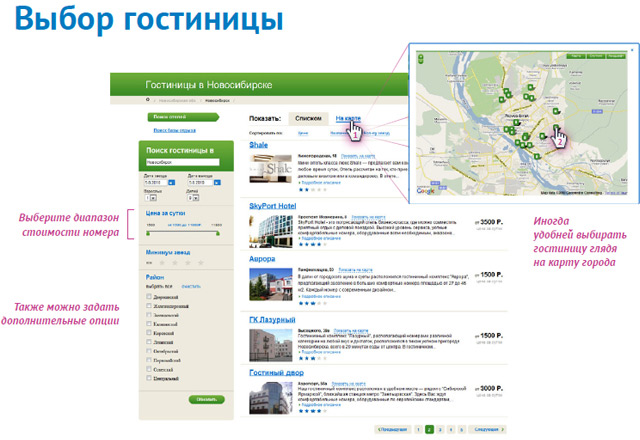This screenshot has height=440, width=640.
Task: Switch to the На карте map view
Action: [x=348, y=118]
